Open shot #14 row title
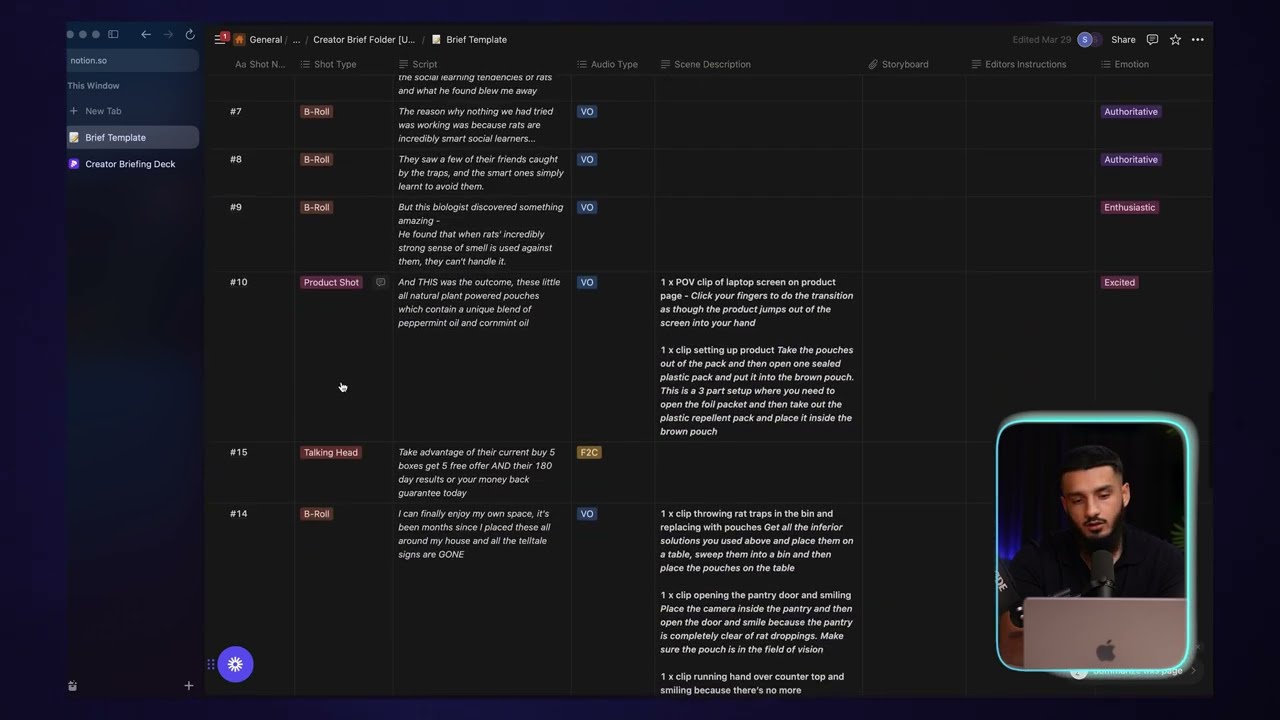 coord(238,514)
